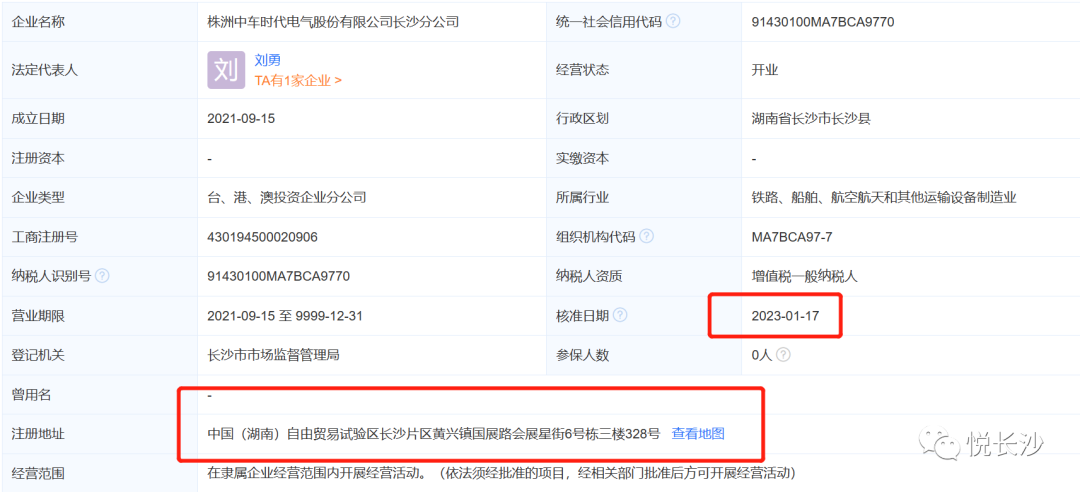Viewport: 1080px width, 492px height.
Task: Click the registered address text 中国（湖南）自由贸易试验区
Action: [293, 433]
